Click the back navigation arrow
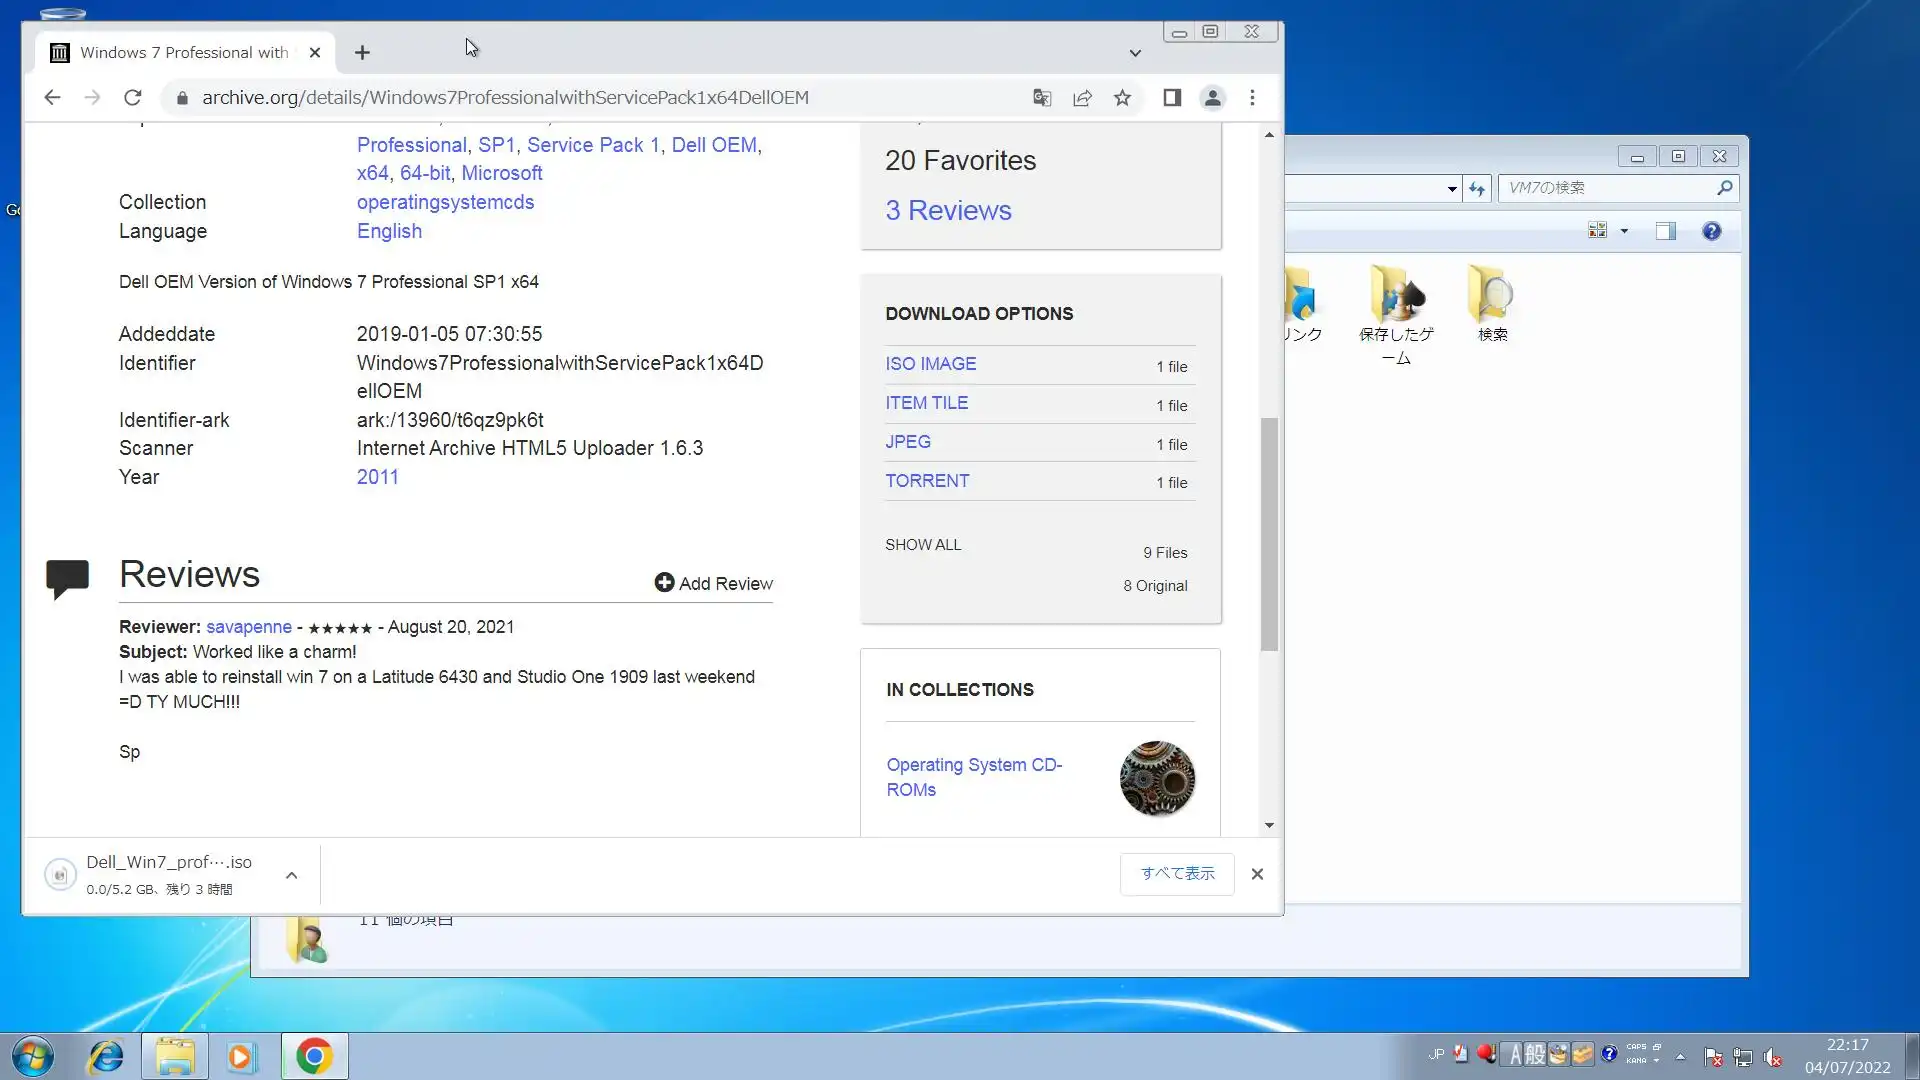This screenshot has height=1080, width=1920. (52, 97)
